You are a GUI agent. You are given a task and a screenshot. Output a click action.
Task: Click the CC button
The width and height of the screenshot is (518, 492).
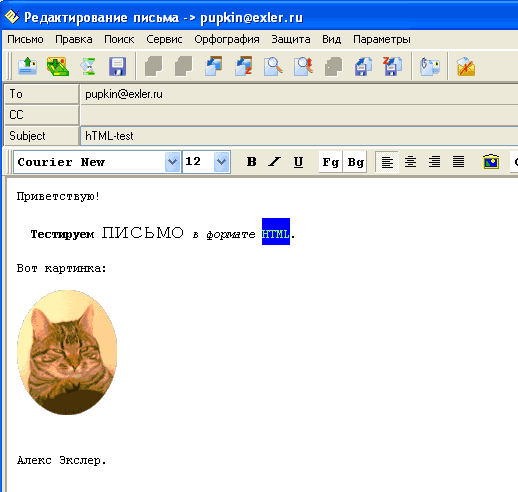(x=42, y=115)
